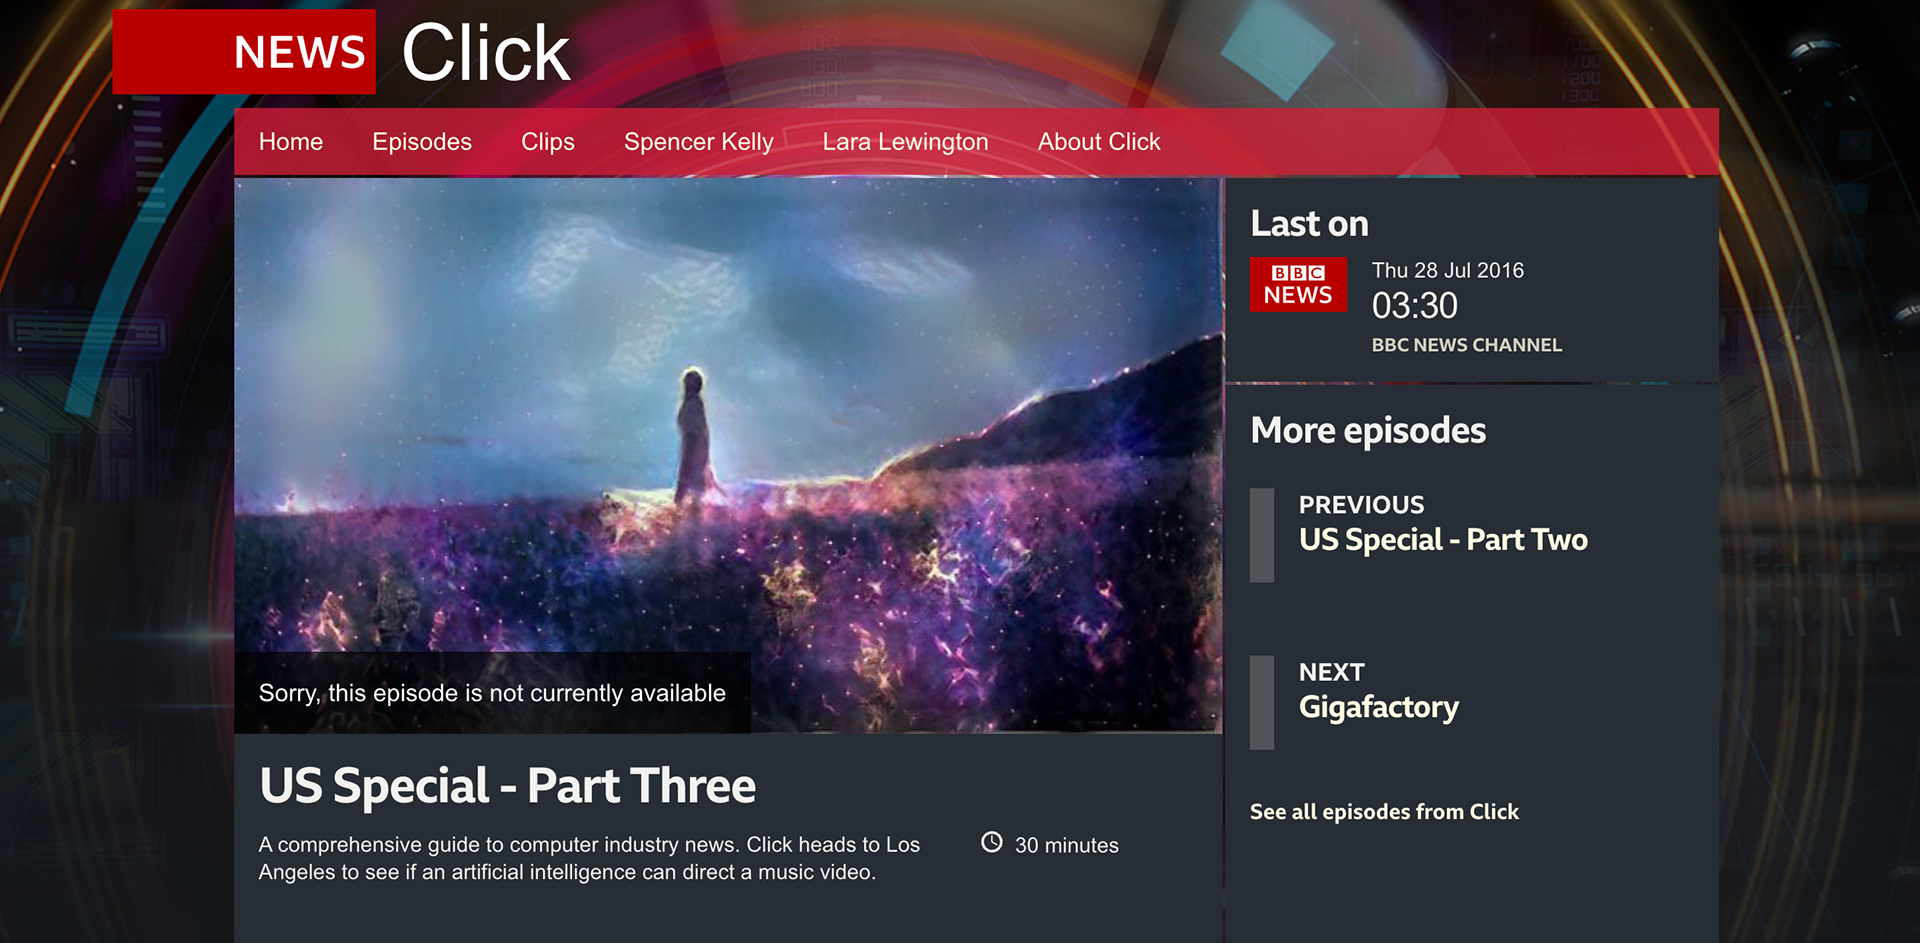Click the Click programme title
Image resolution: width=1920 pixels, height=943 pixels.
coord(486,53)
